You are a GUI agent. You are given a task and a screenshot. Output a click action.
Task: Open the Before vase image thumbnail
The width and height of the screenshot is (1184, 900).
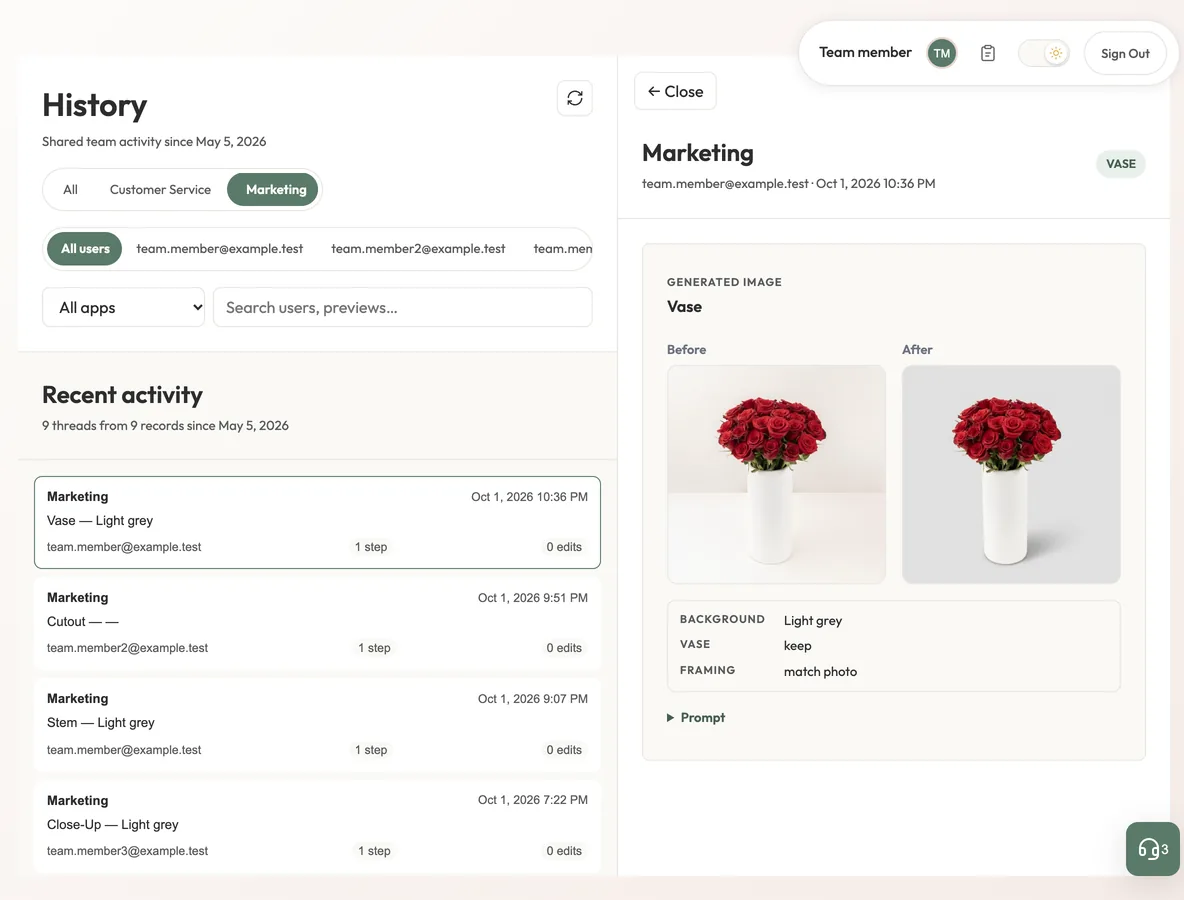click(x=776, y=474)
